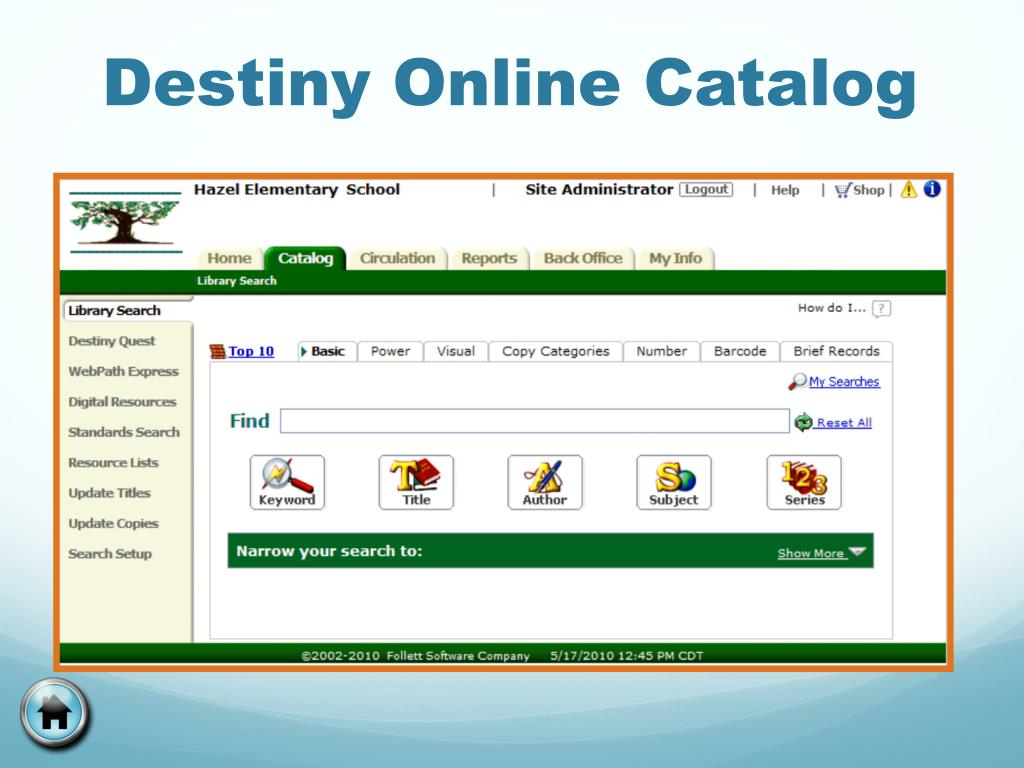This screenshot has height=768, width=1024.
Task: Open the Top 10 link
Action: click(251, 351)
